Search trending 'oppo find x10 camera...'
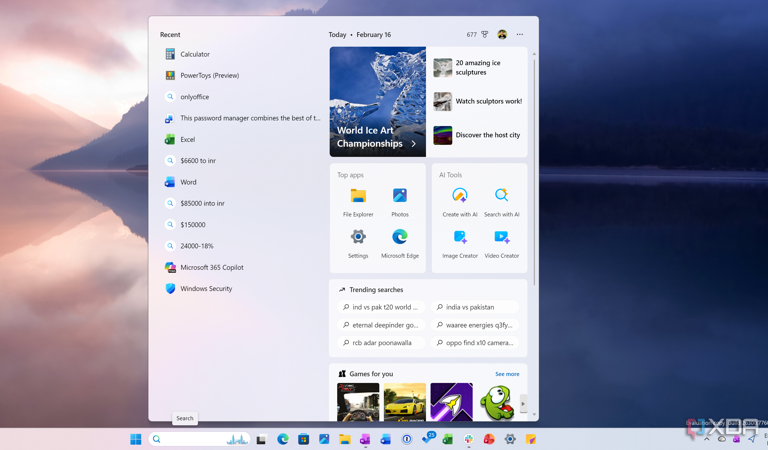The height and width of the screenshot is (450, 768). [x=475, y=343]
